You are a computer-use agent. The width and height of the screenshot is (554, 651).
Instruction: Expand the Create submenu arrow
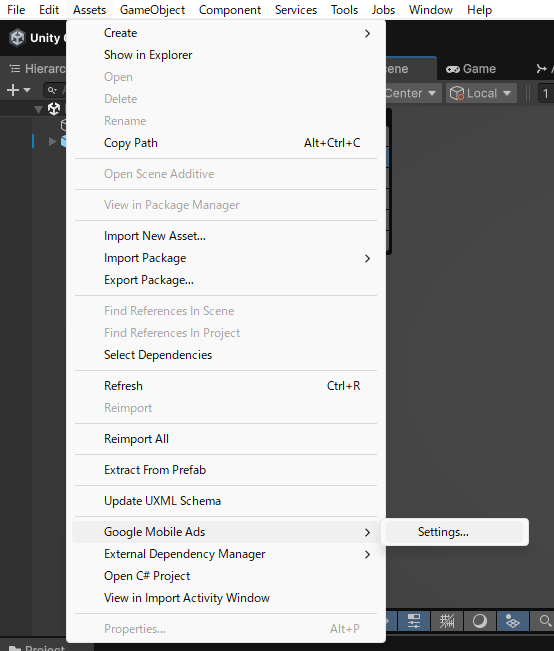click(x=367, y=33)
